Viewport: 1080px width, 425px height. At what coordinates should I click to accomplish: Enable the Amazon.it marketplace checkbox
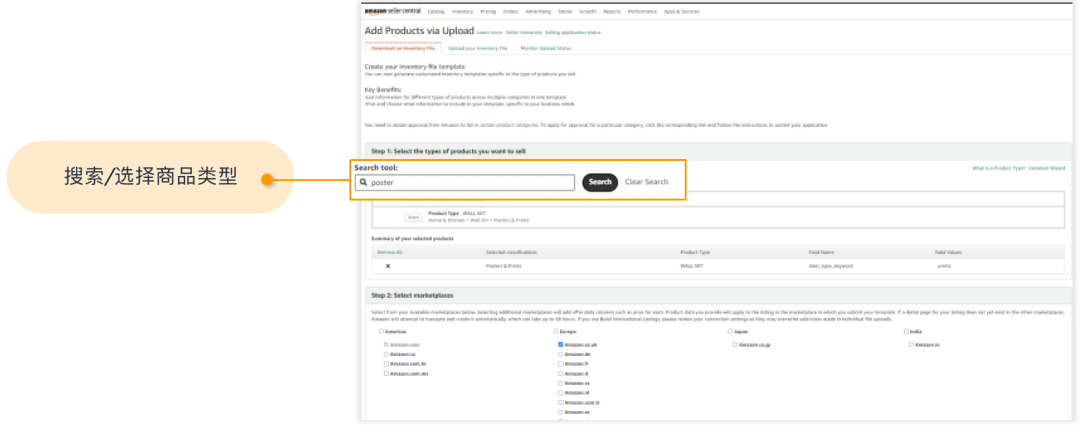(561, 373)
